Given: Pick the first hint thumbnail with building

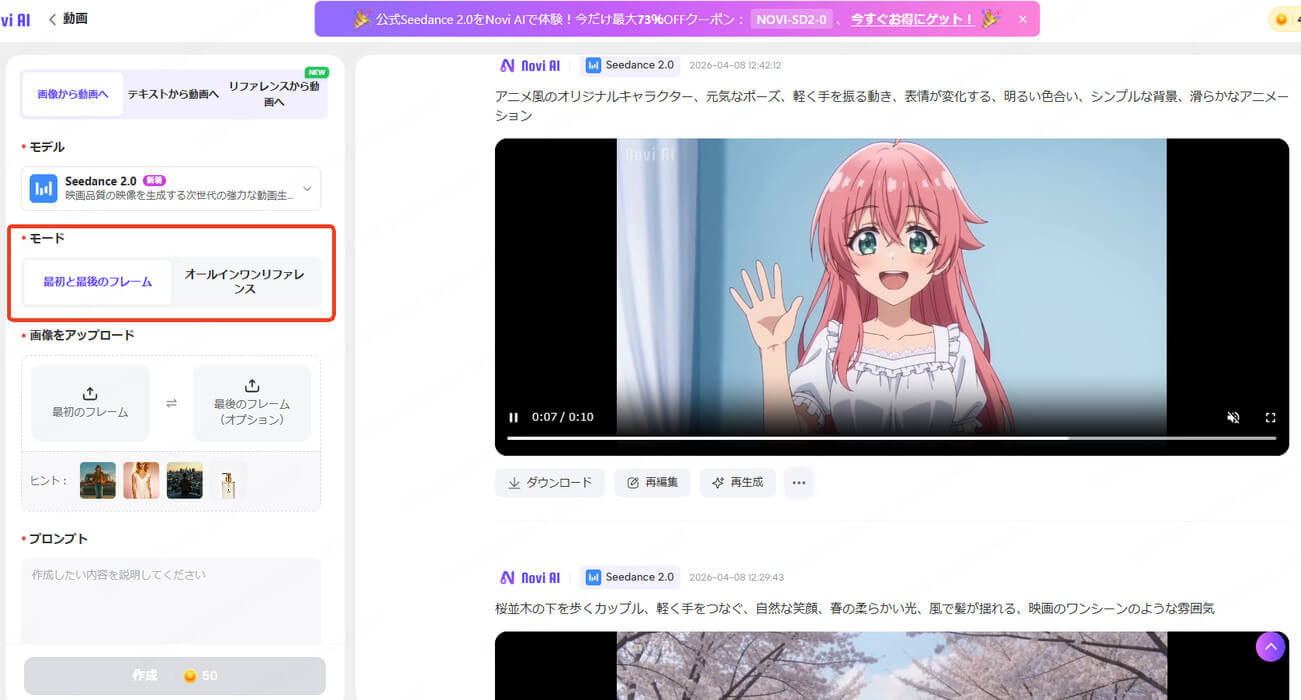Looking at the screenshot, I should pyautogui.click(x=98, y=481).
